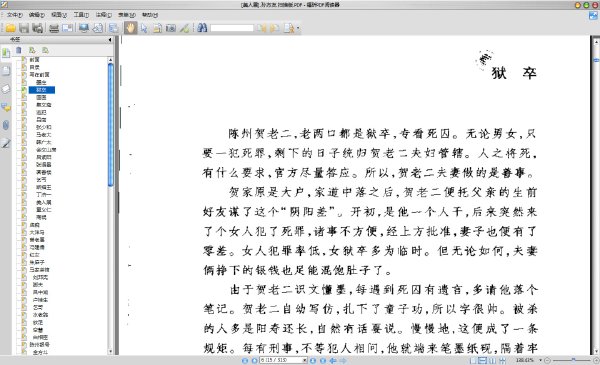Click the bookmark panel vertical scrollbar
Image resolution: width=600 pixels, height=365 pixels.
[111, 125]
